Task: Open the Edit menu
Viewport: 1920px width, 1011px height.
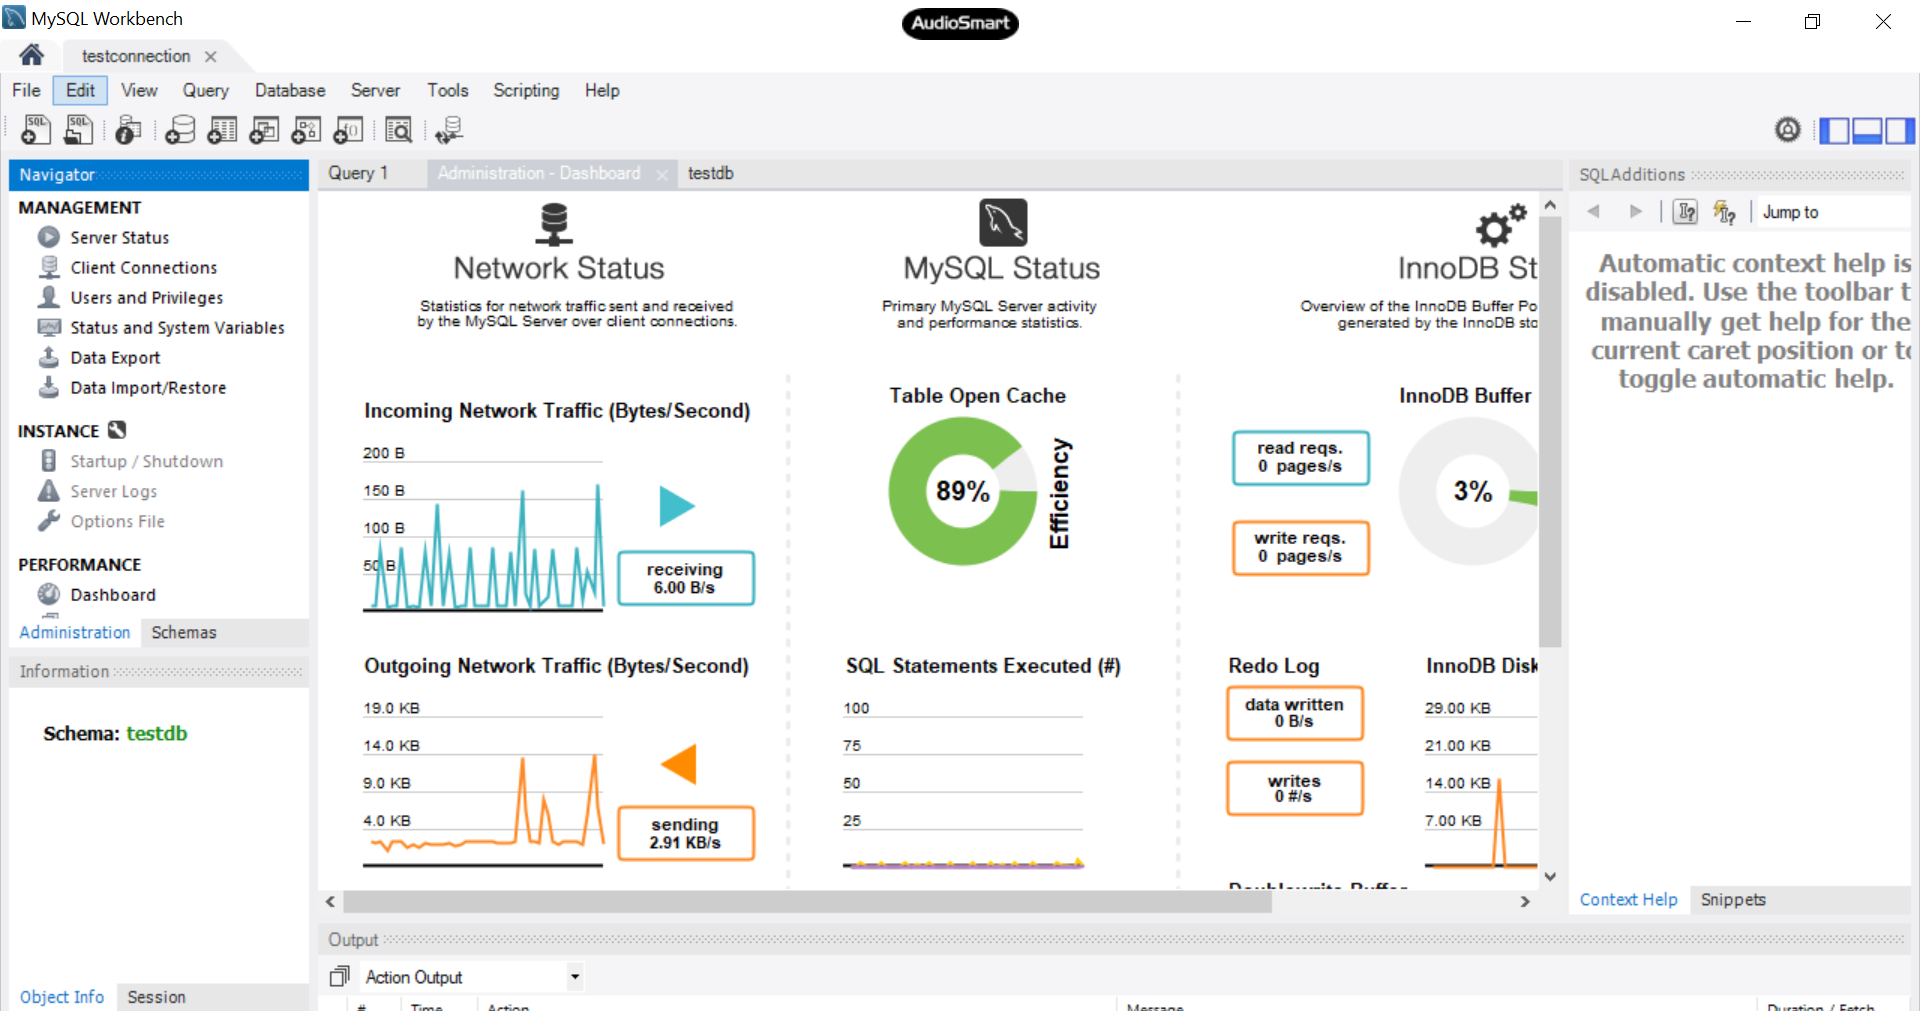Action: 80,90
